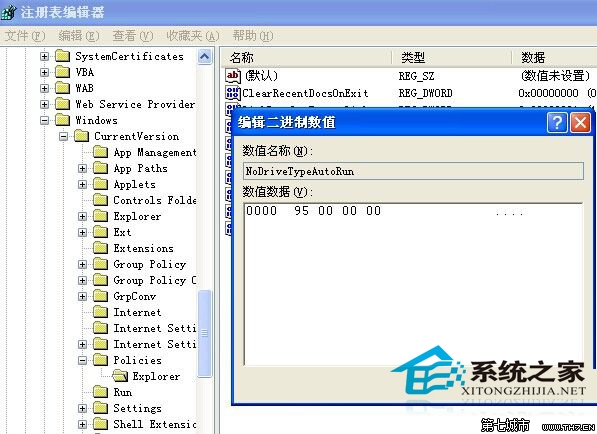Expand the WAB tree node
This screenshot has height=434, width=597.
[45, 88]
